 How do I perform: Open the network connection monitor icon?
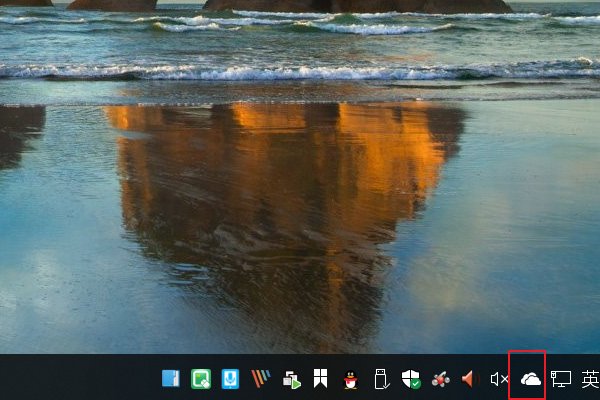pos(561,379)
